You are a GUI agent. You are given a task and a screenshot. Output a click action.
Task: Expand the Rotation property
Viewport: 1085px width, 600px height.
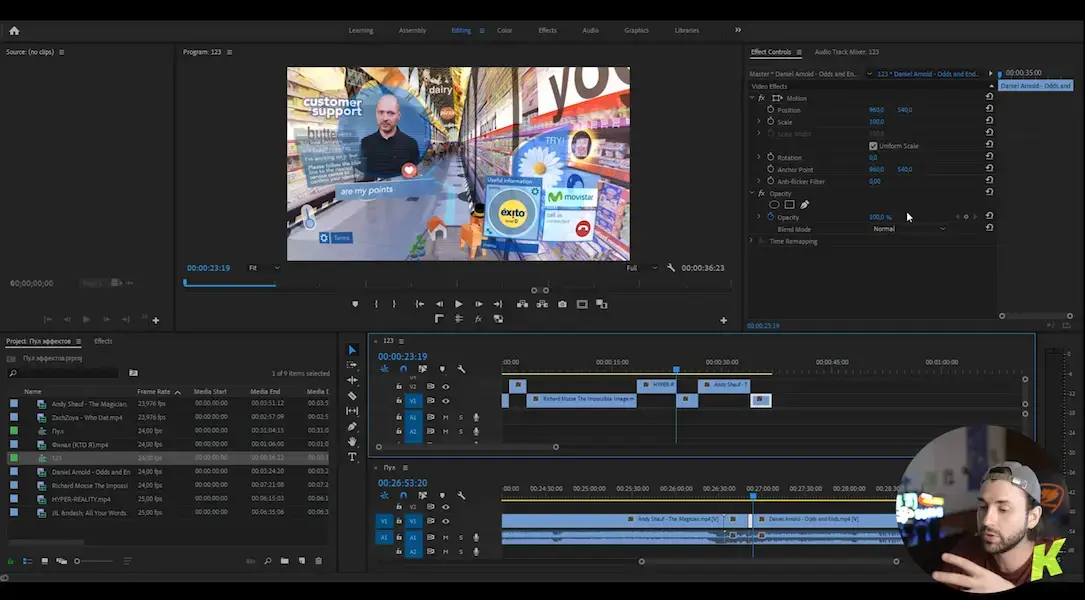point(758,157)
